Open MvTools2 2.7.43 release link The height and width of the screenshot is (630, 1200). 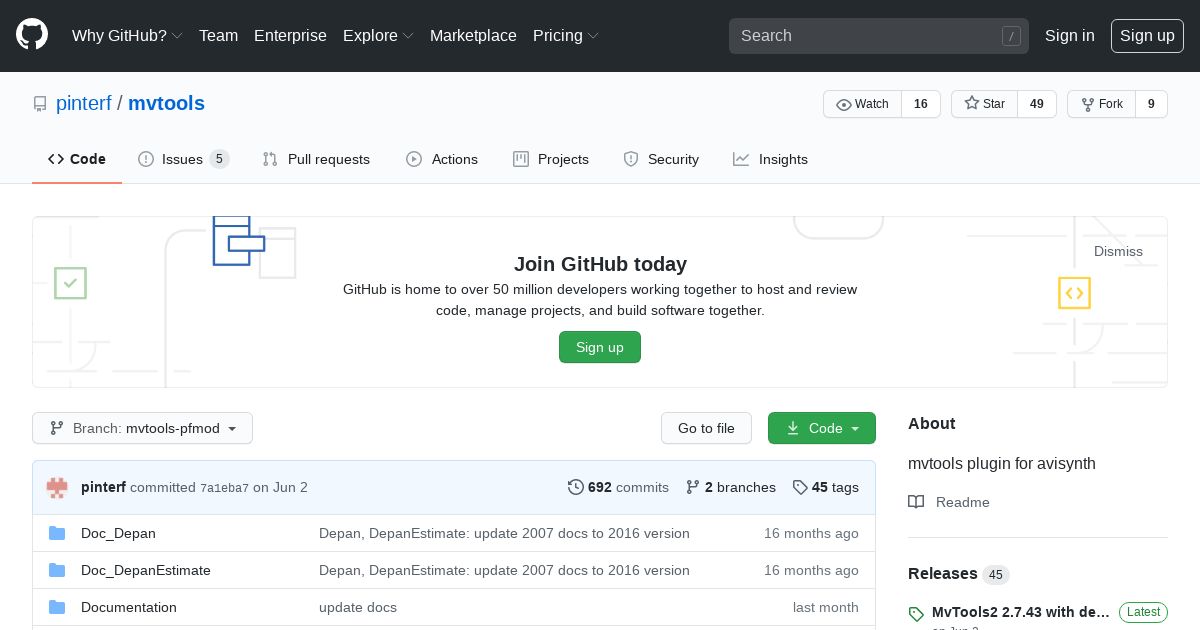pos(1021,612)
